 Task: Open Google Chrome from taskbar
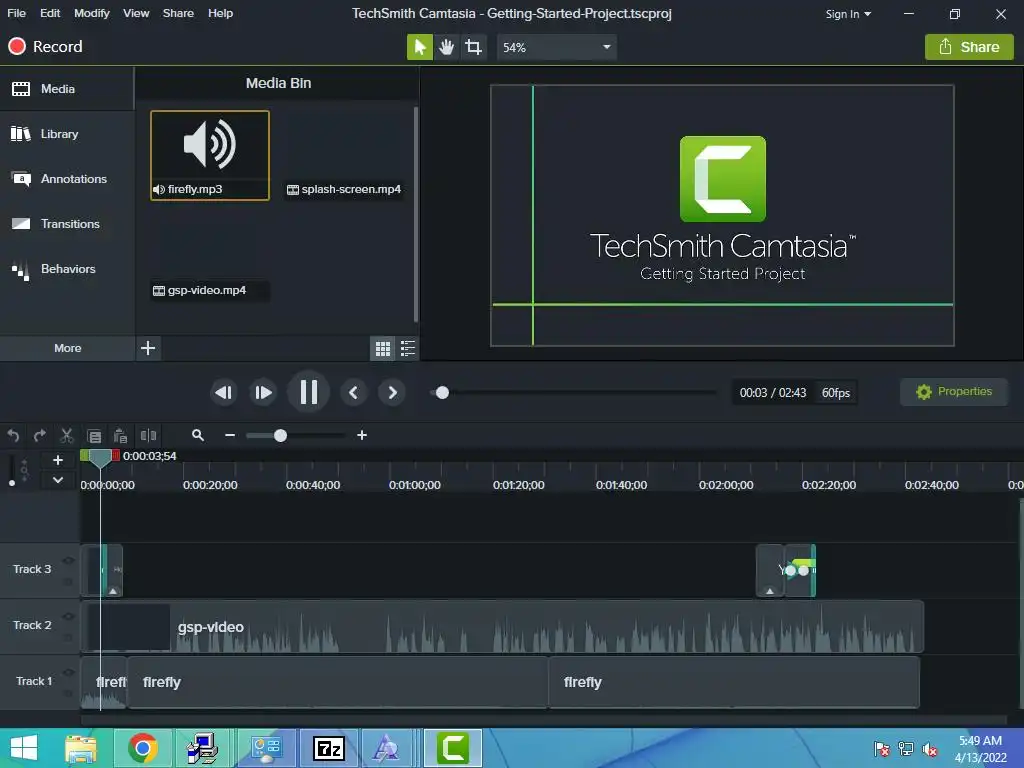(143, 748)
